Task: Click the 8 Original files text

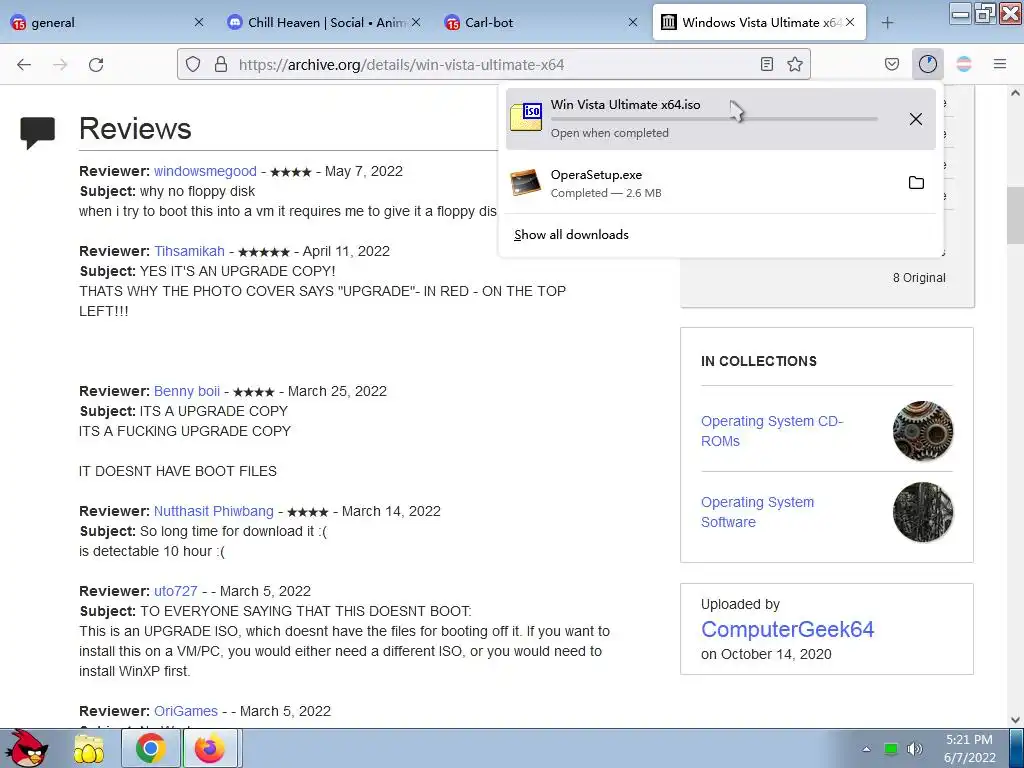Action: tap(919, 278)
